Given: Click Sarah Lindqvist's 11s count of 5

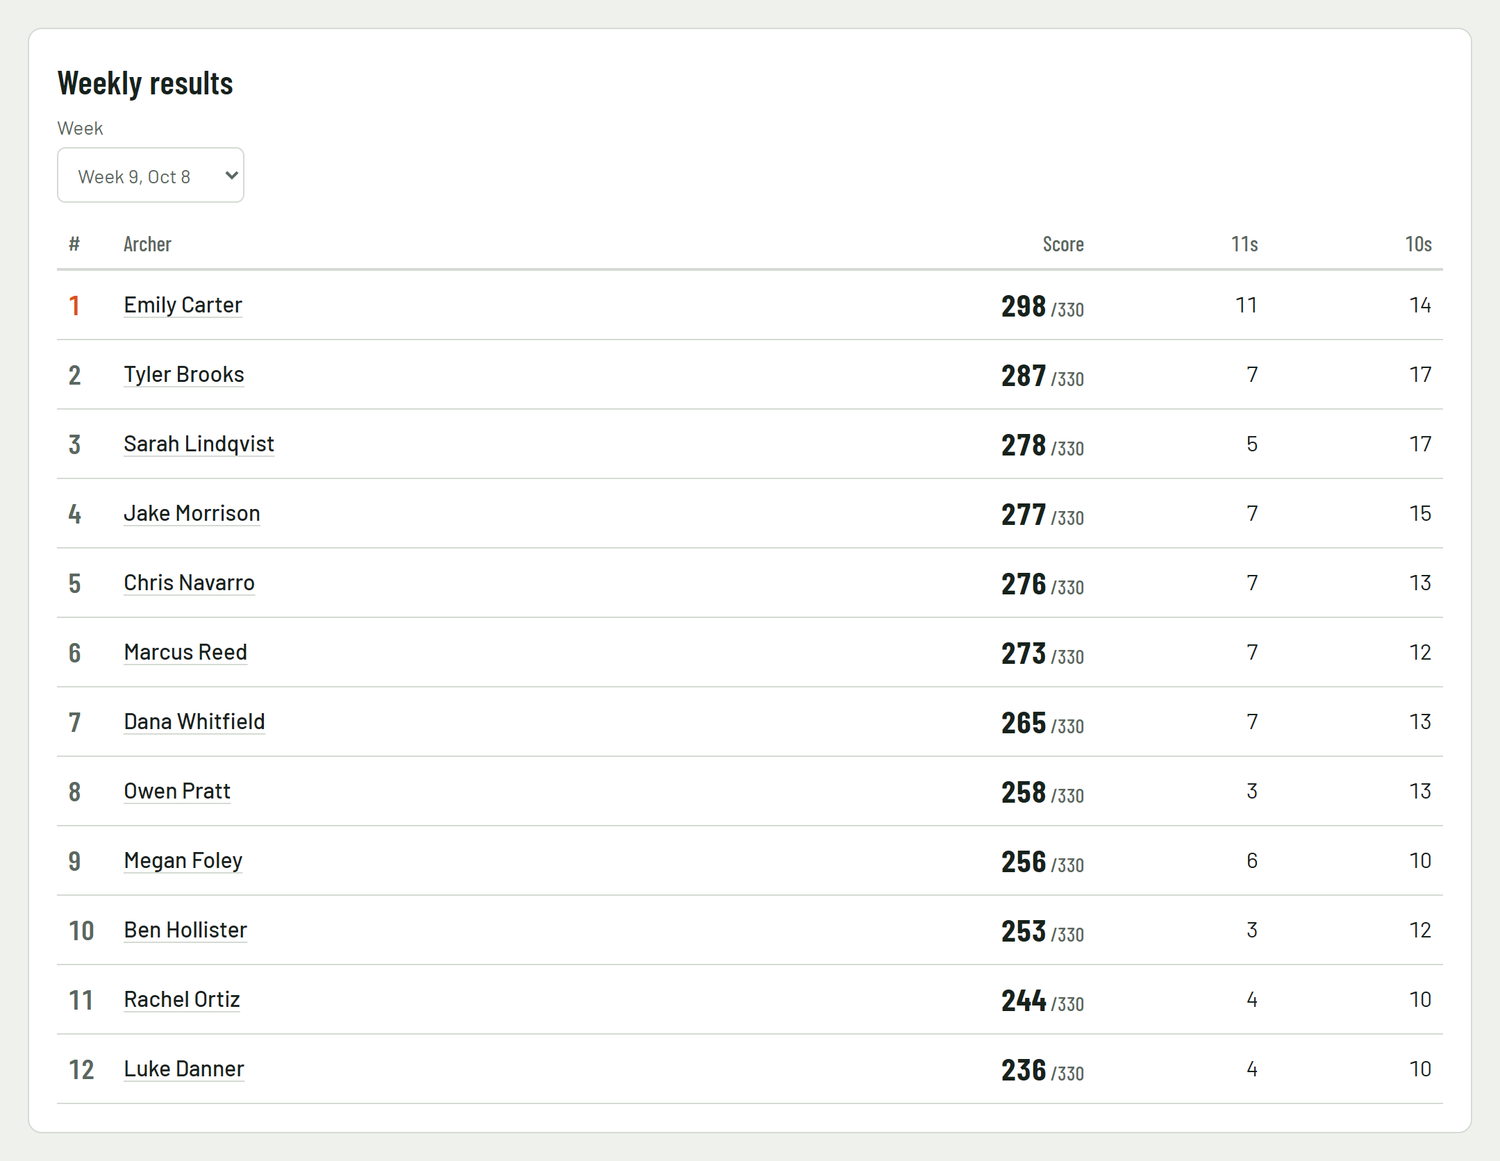Looking at the screenshot, I should coord(1252,444).
